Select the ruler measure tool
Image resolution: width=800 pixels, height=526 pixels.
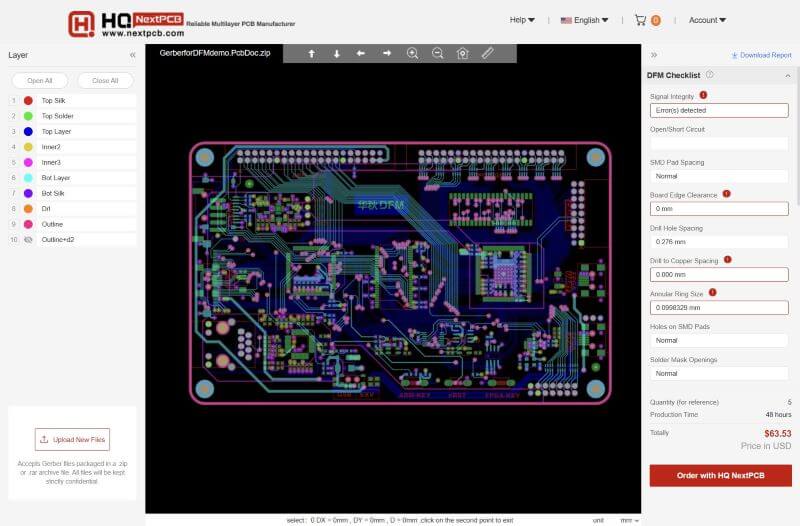coord(487,53)
